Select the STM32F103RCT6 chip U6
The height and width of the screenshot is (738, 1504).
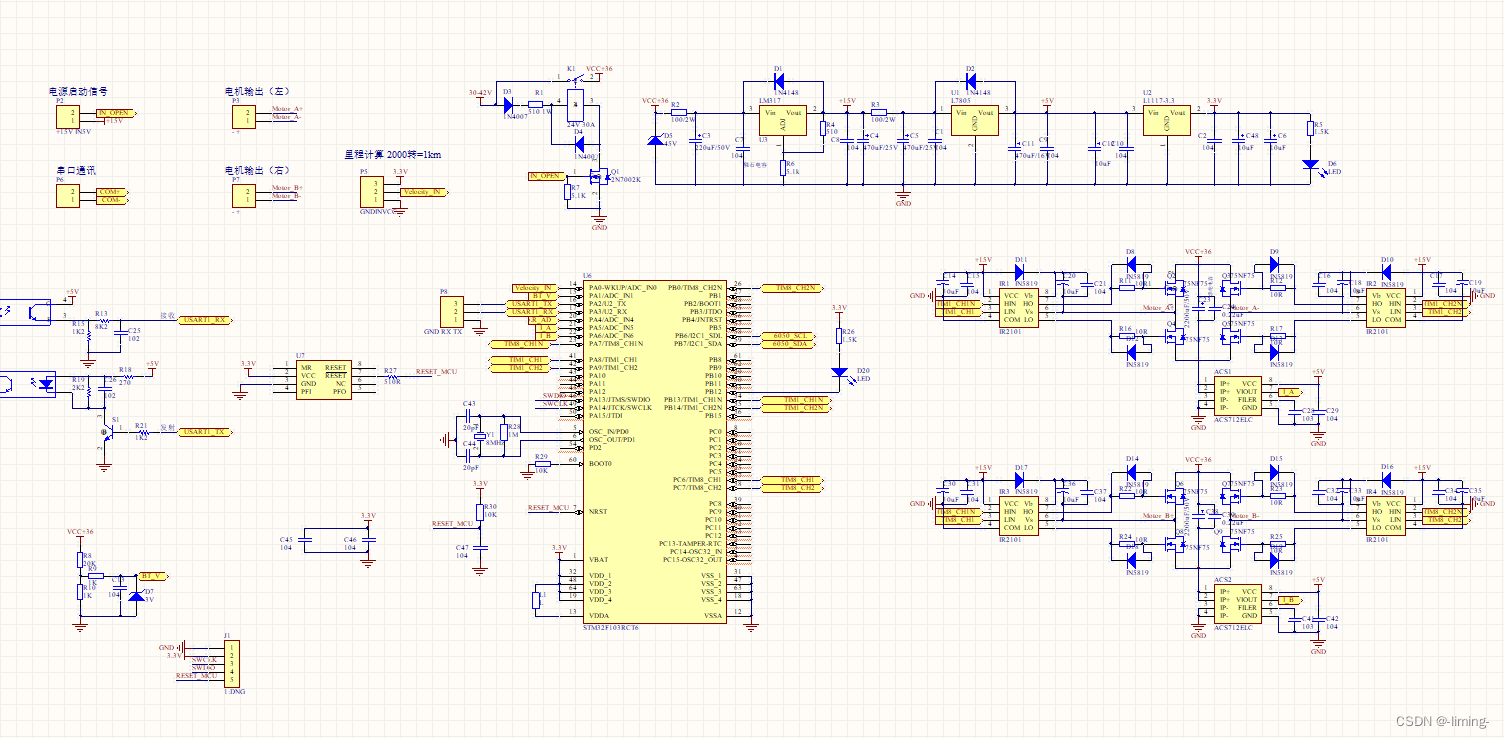pyautogui.click(x=653, y=451)
